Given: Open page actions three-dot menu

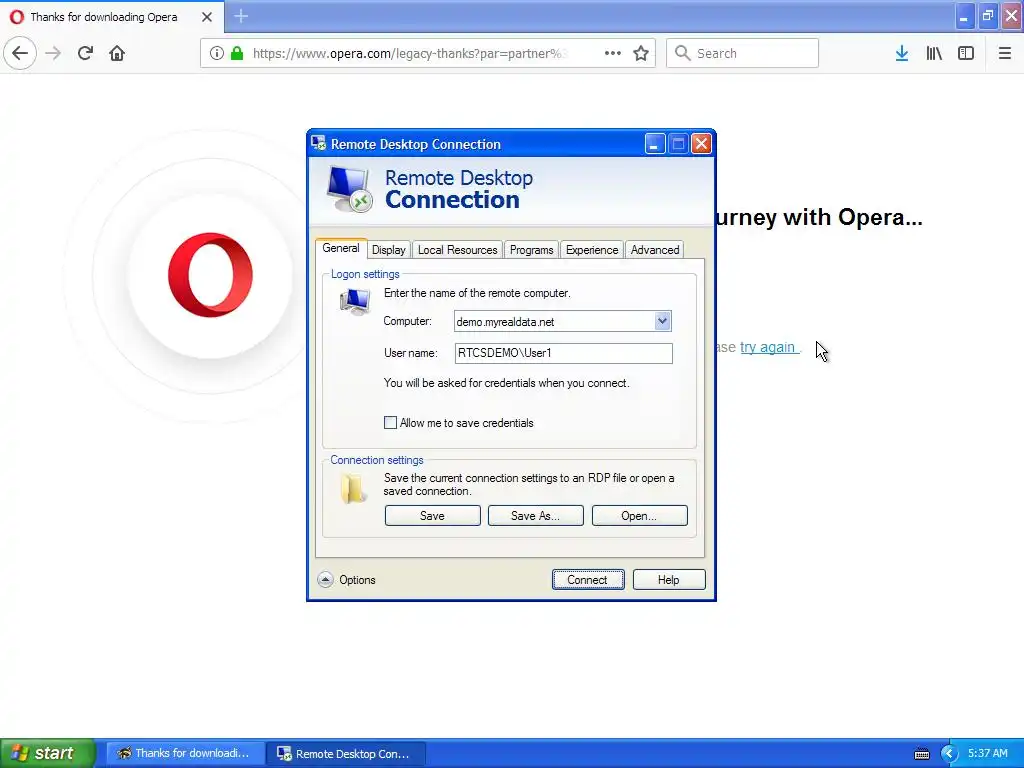Looking at the screenshot, I should coord(613,53).
